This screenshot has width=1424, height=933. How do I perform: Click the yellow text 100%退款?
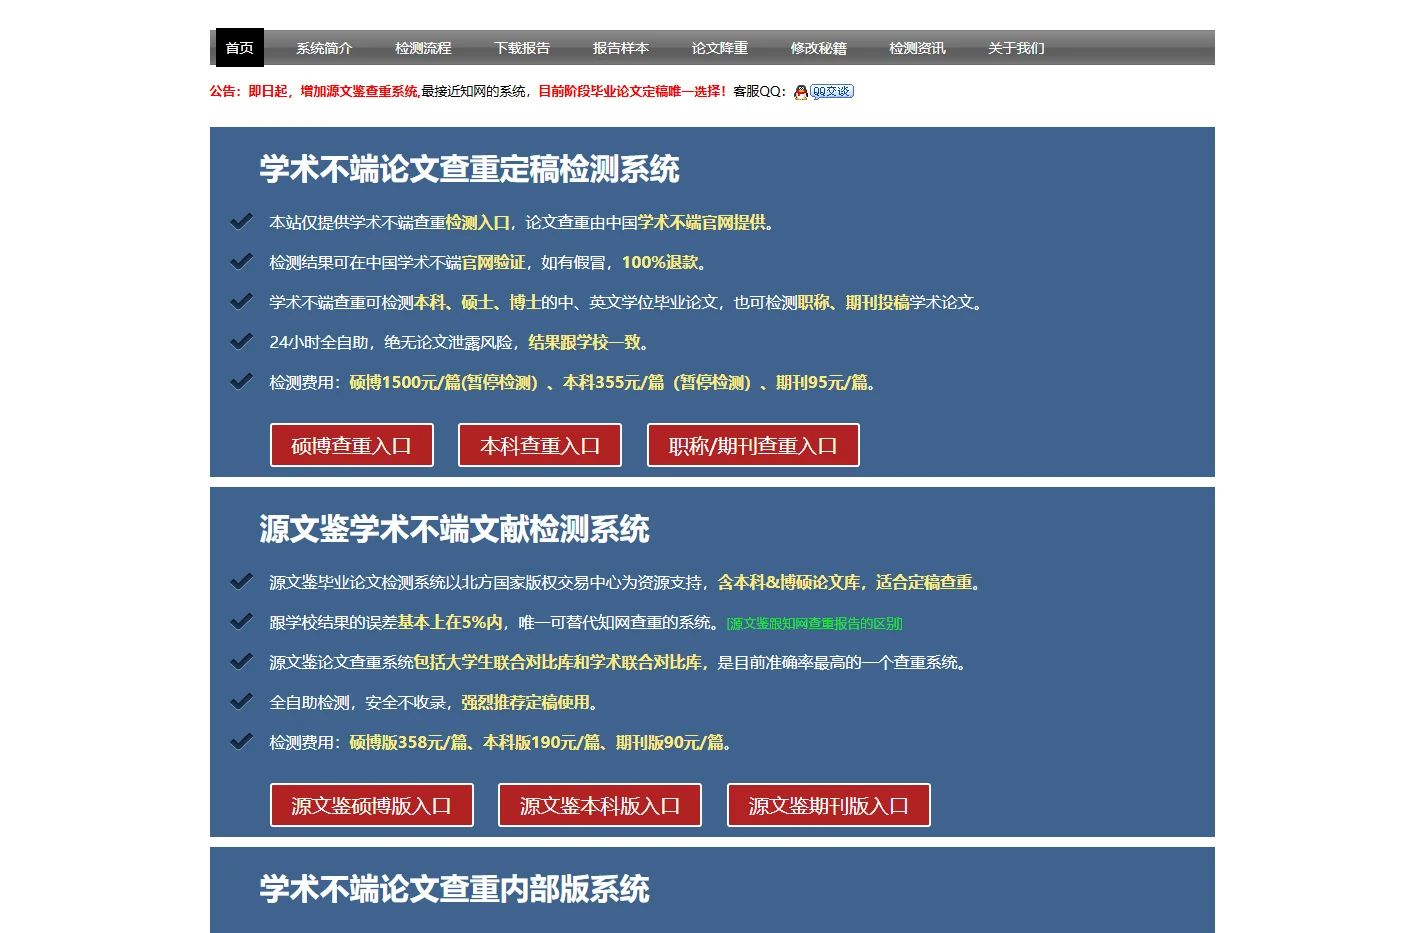(660, 262)
